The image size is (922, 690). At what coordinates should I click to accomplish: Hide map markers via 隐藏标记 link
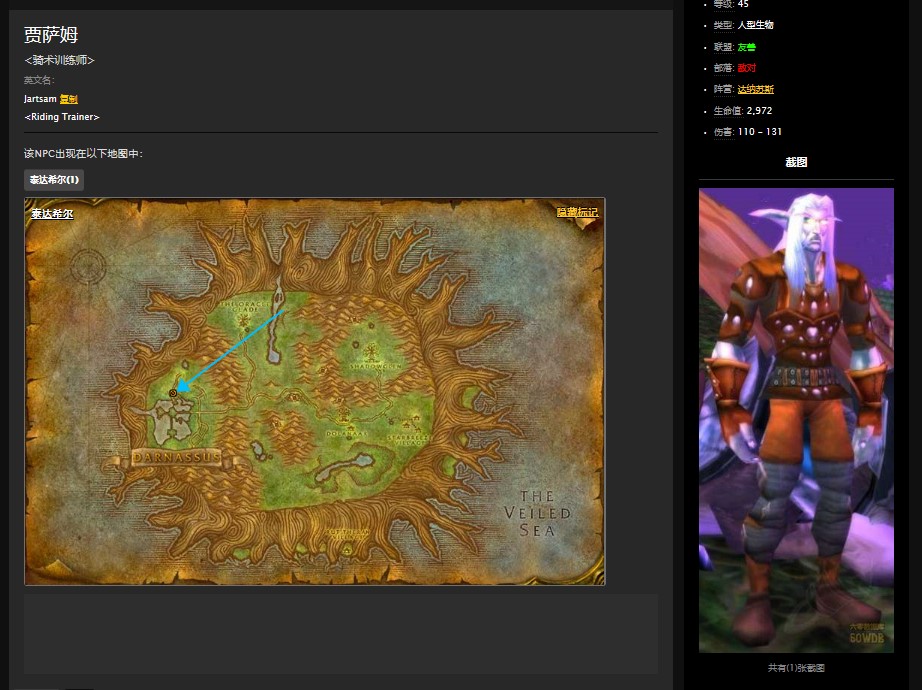click(577, 212)
